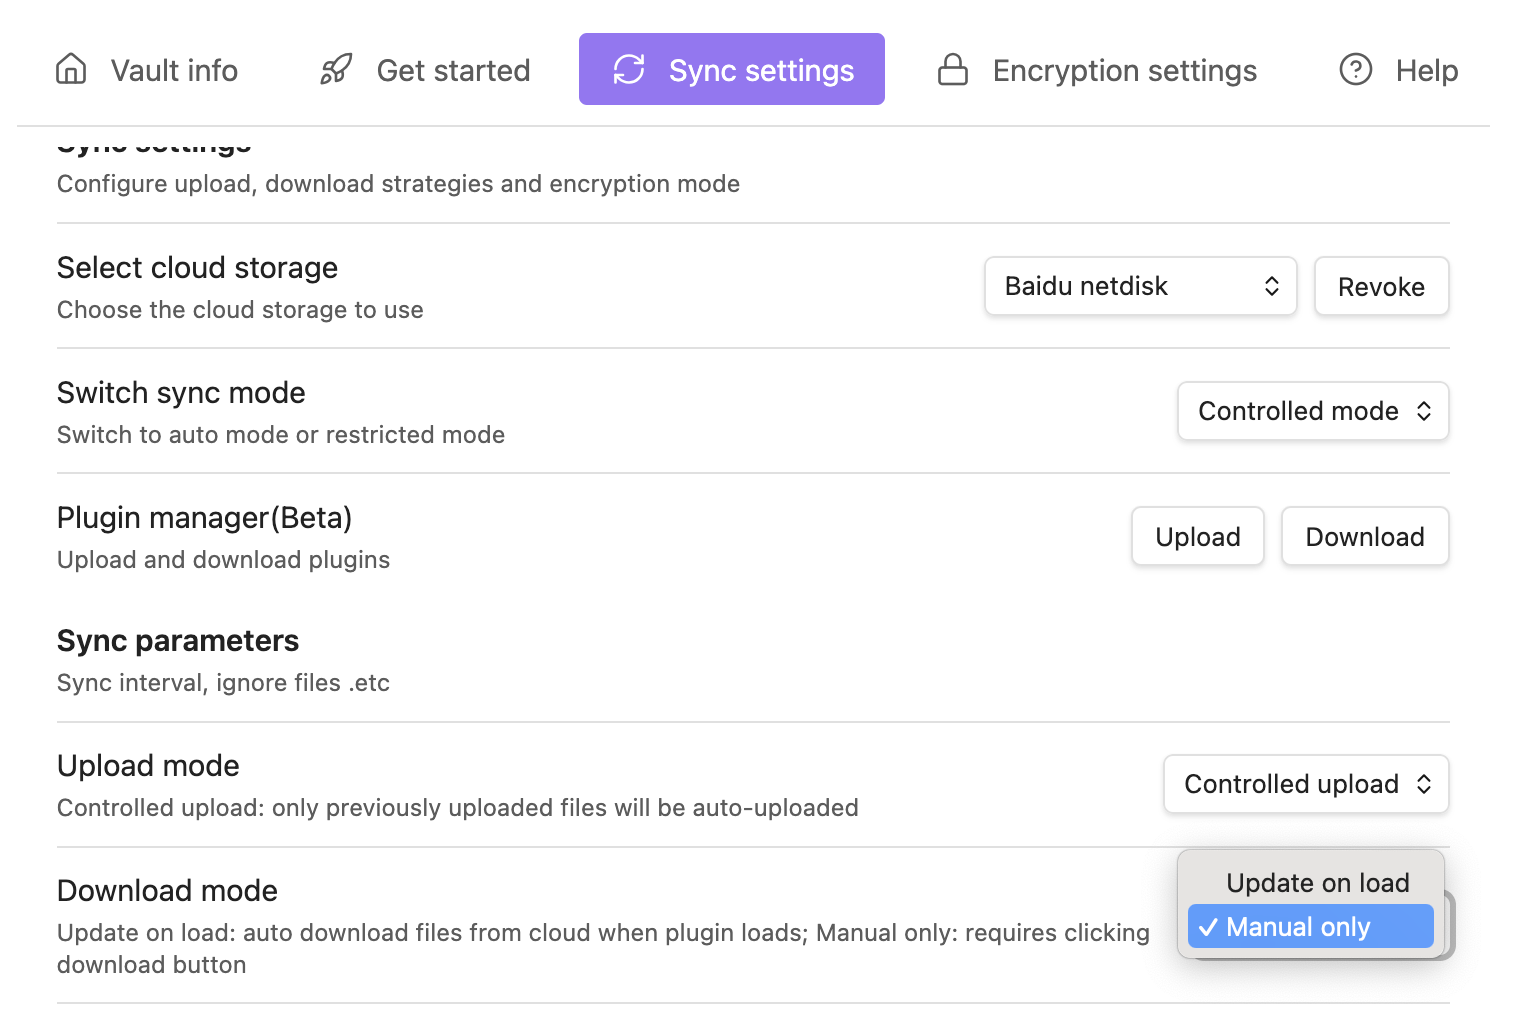The height and width of the screenshot is (1024, 1528).
Task: Open the Help tab
Action: pos(1426,70)
